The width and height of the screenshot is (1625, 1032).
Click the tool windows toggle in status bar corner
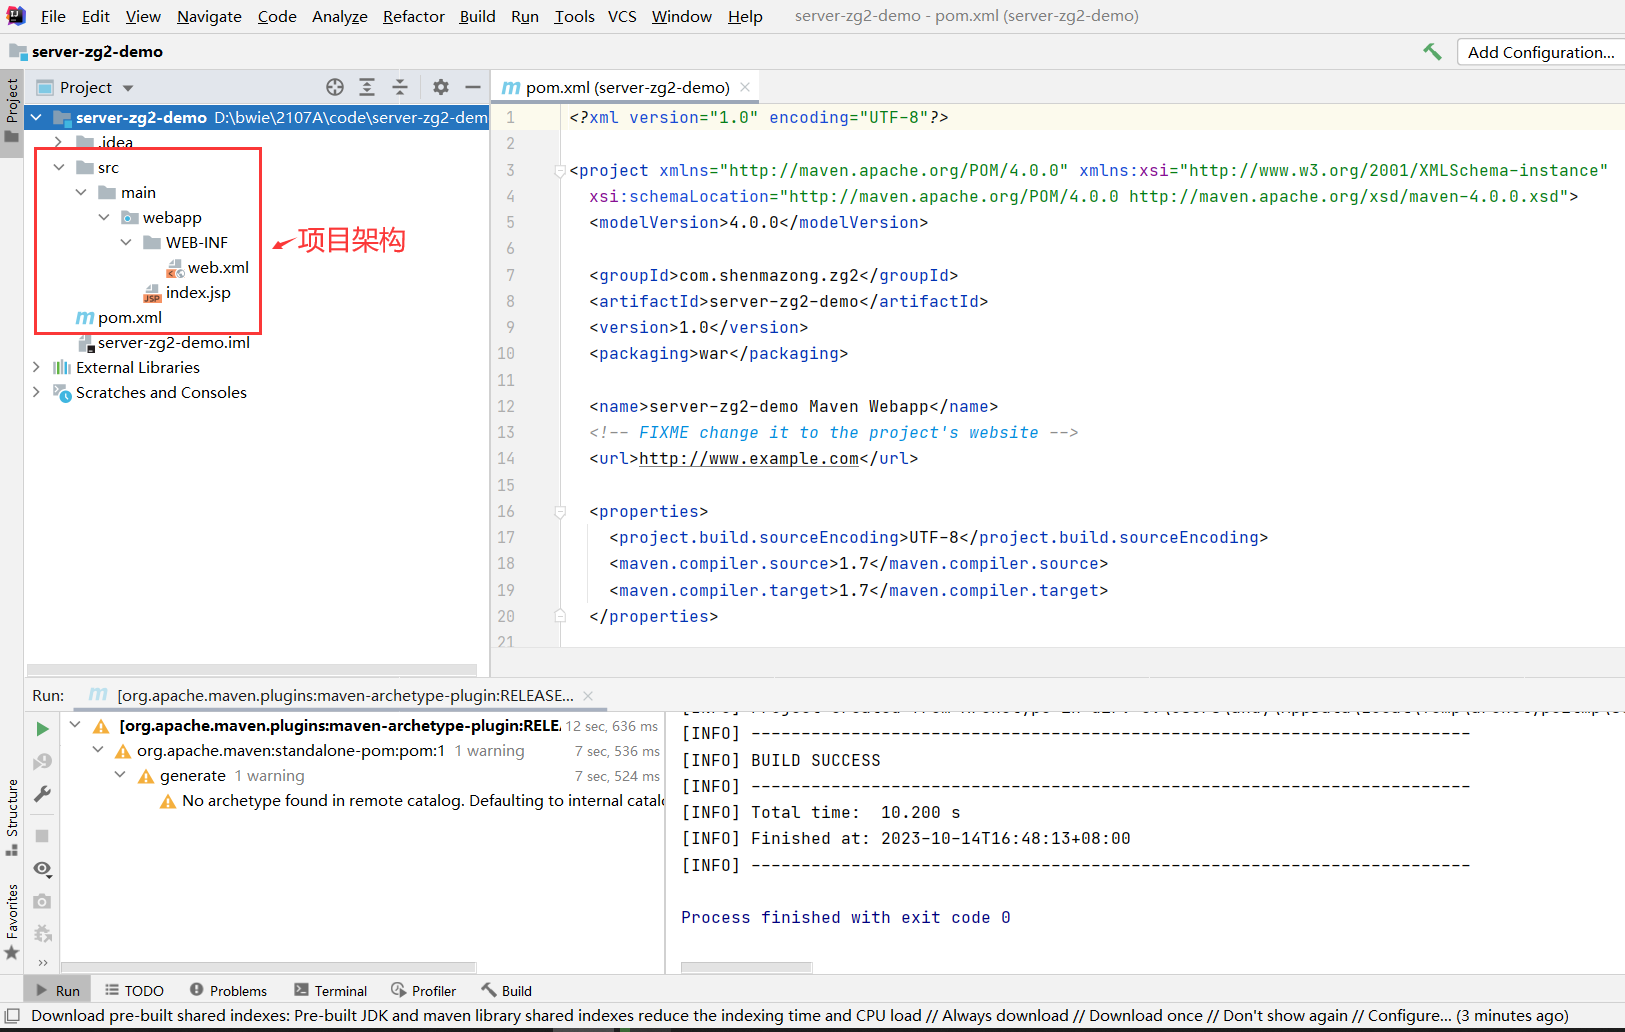(12, 1016)
